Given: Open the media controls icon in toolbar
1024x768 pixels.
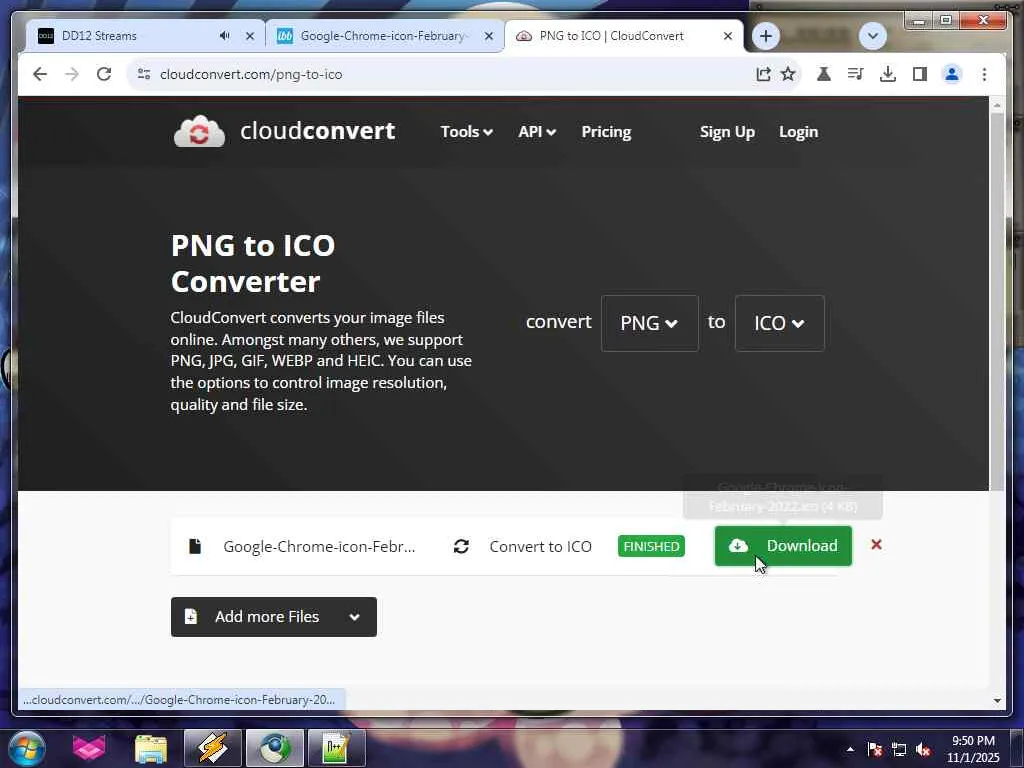Looking at the screenshot, I should pyautogui.click(x=856, y=74).
